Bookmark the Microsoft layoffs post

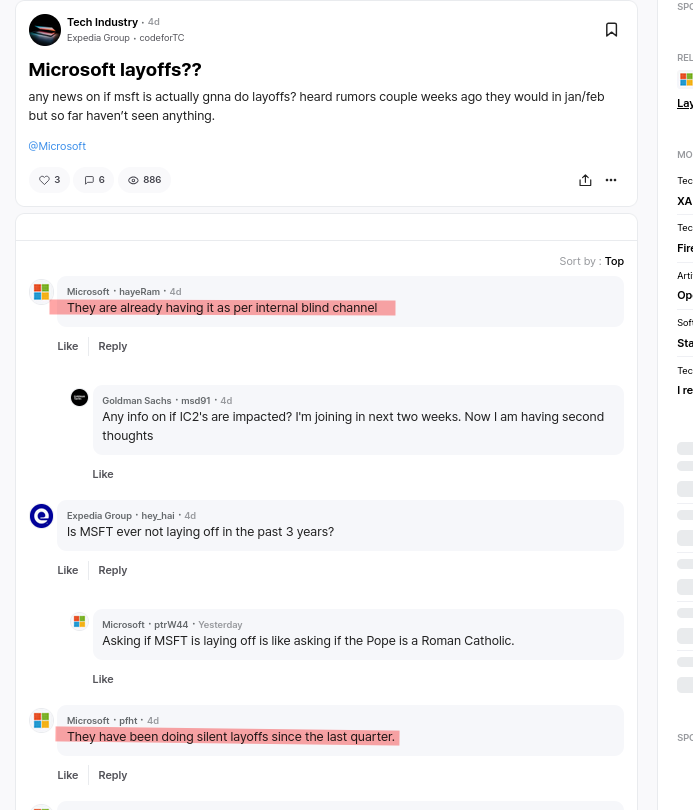point(611,29)
